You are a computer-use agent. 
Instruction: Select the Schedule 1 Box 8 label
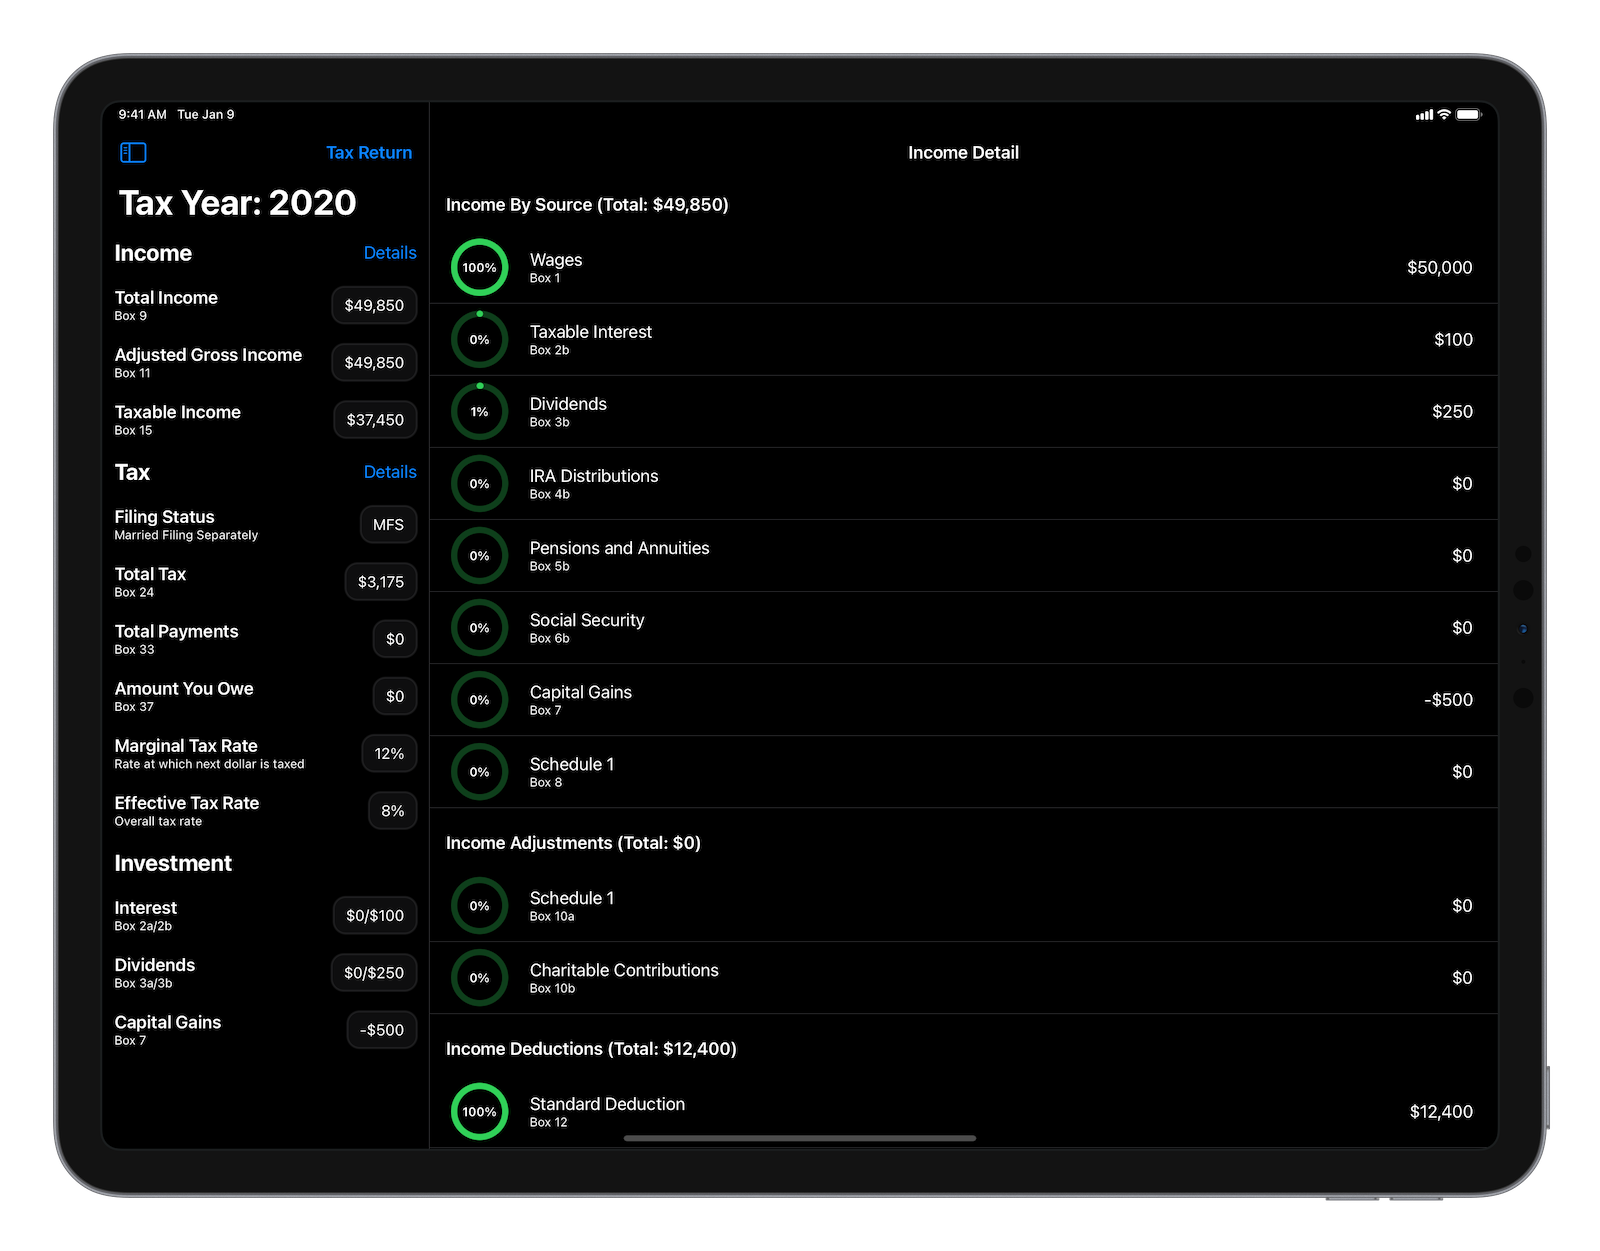click(x=572, y=771)
